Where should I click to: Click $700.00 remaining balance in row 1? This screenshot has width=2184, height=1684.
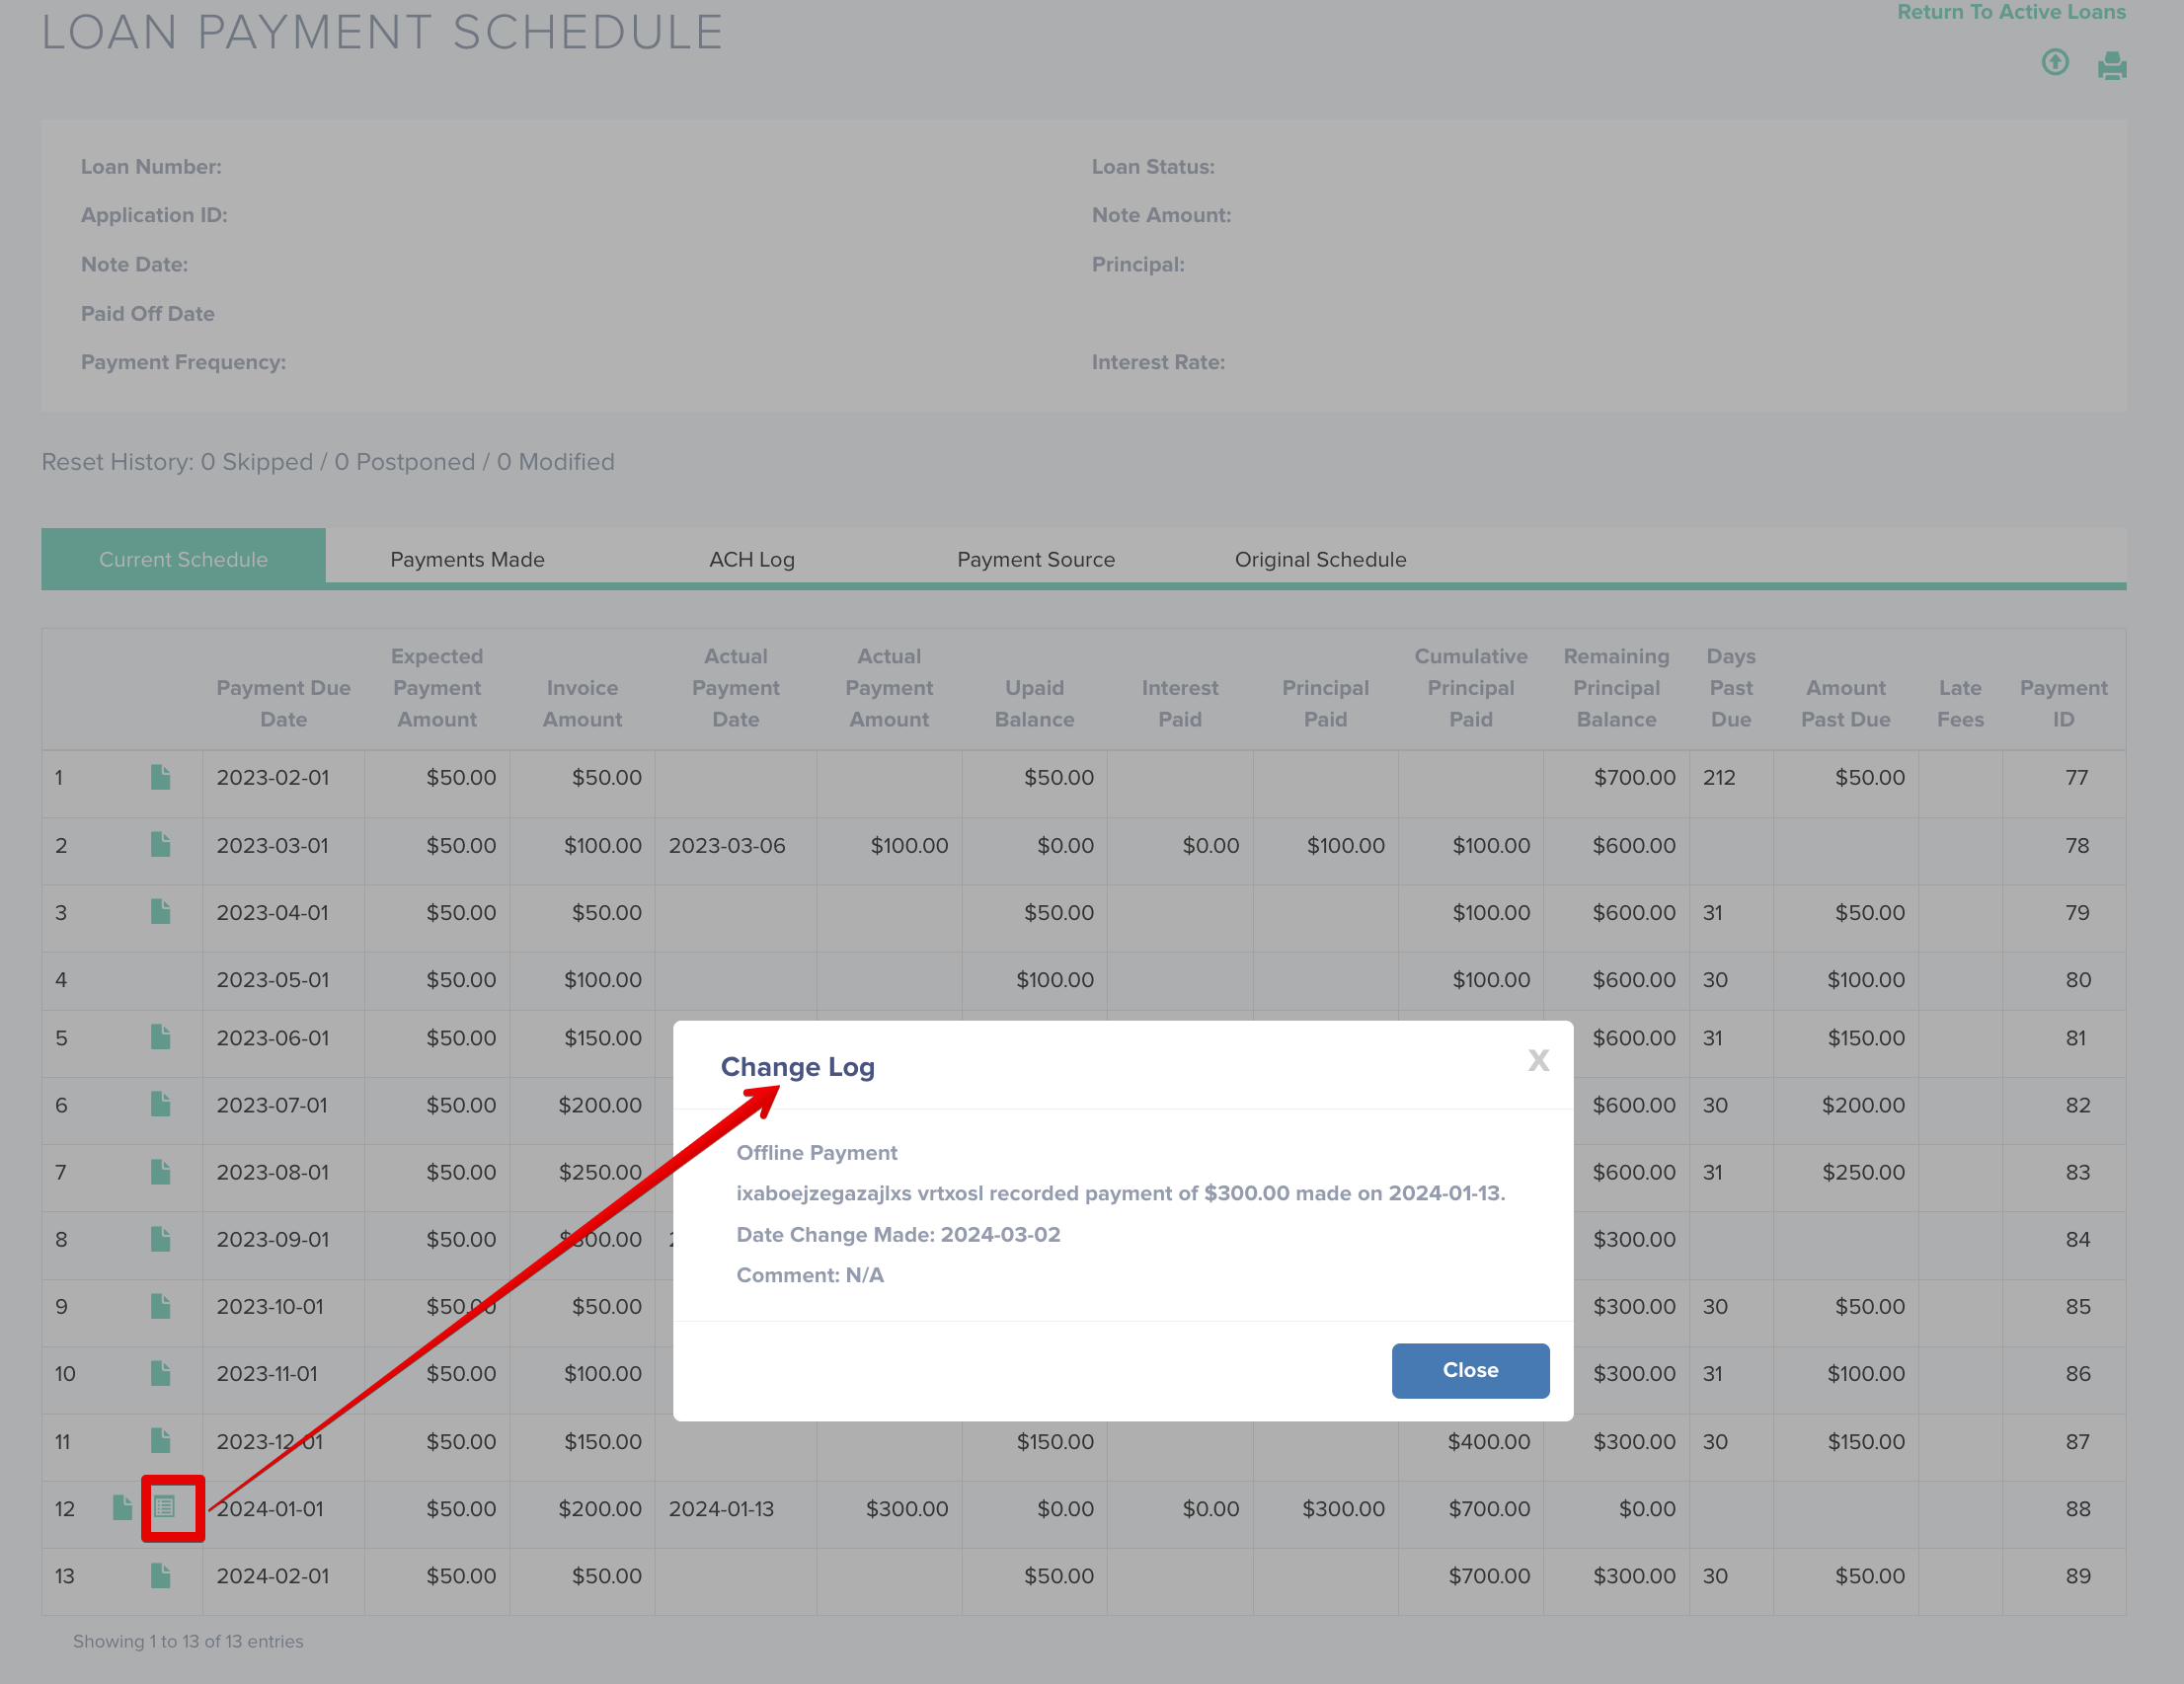tap(1634, 777)
